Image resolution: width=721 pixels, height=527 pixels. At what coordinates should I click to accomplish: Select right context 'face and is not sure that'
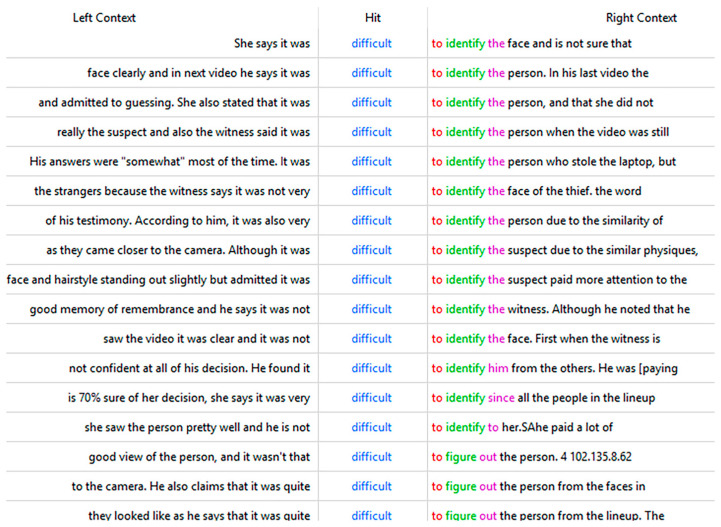pyautogui.click(x=569, y=44)
